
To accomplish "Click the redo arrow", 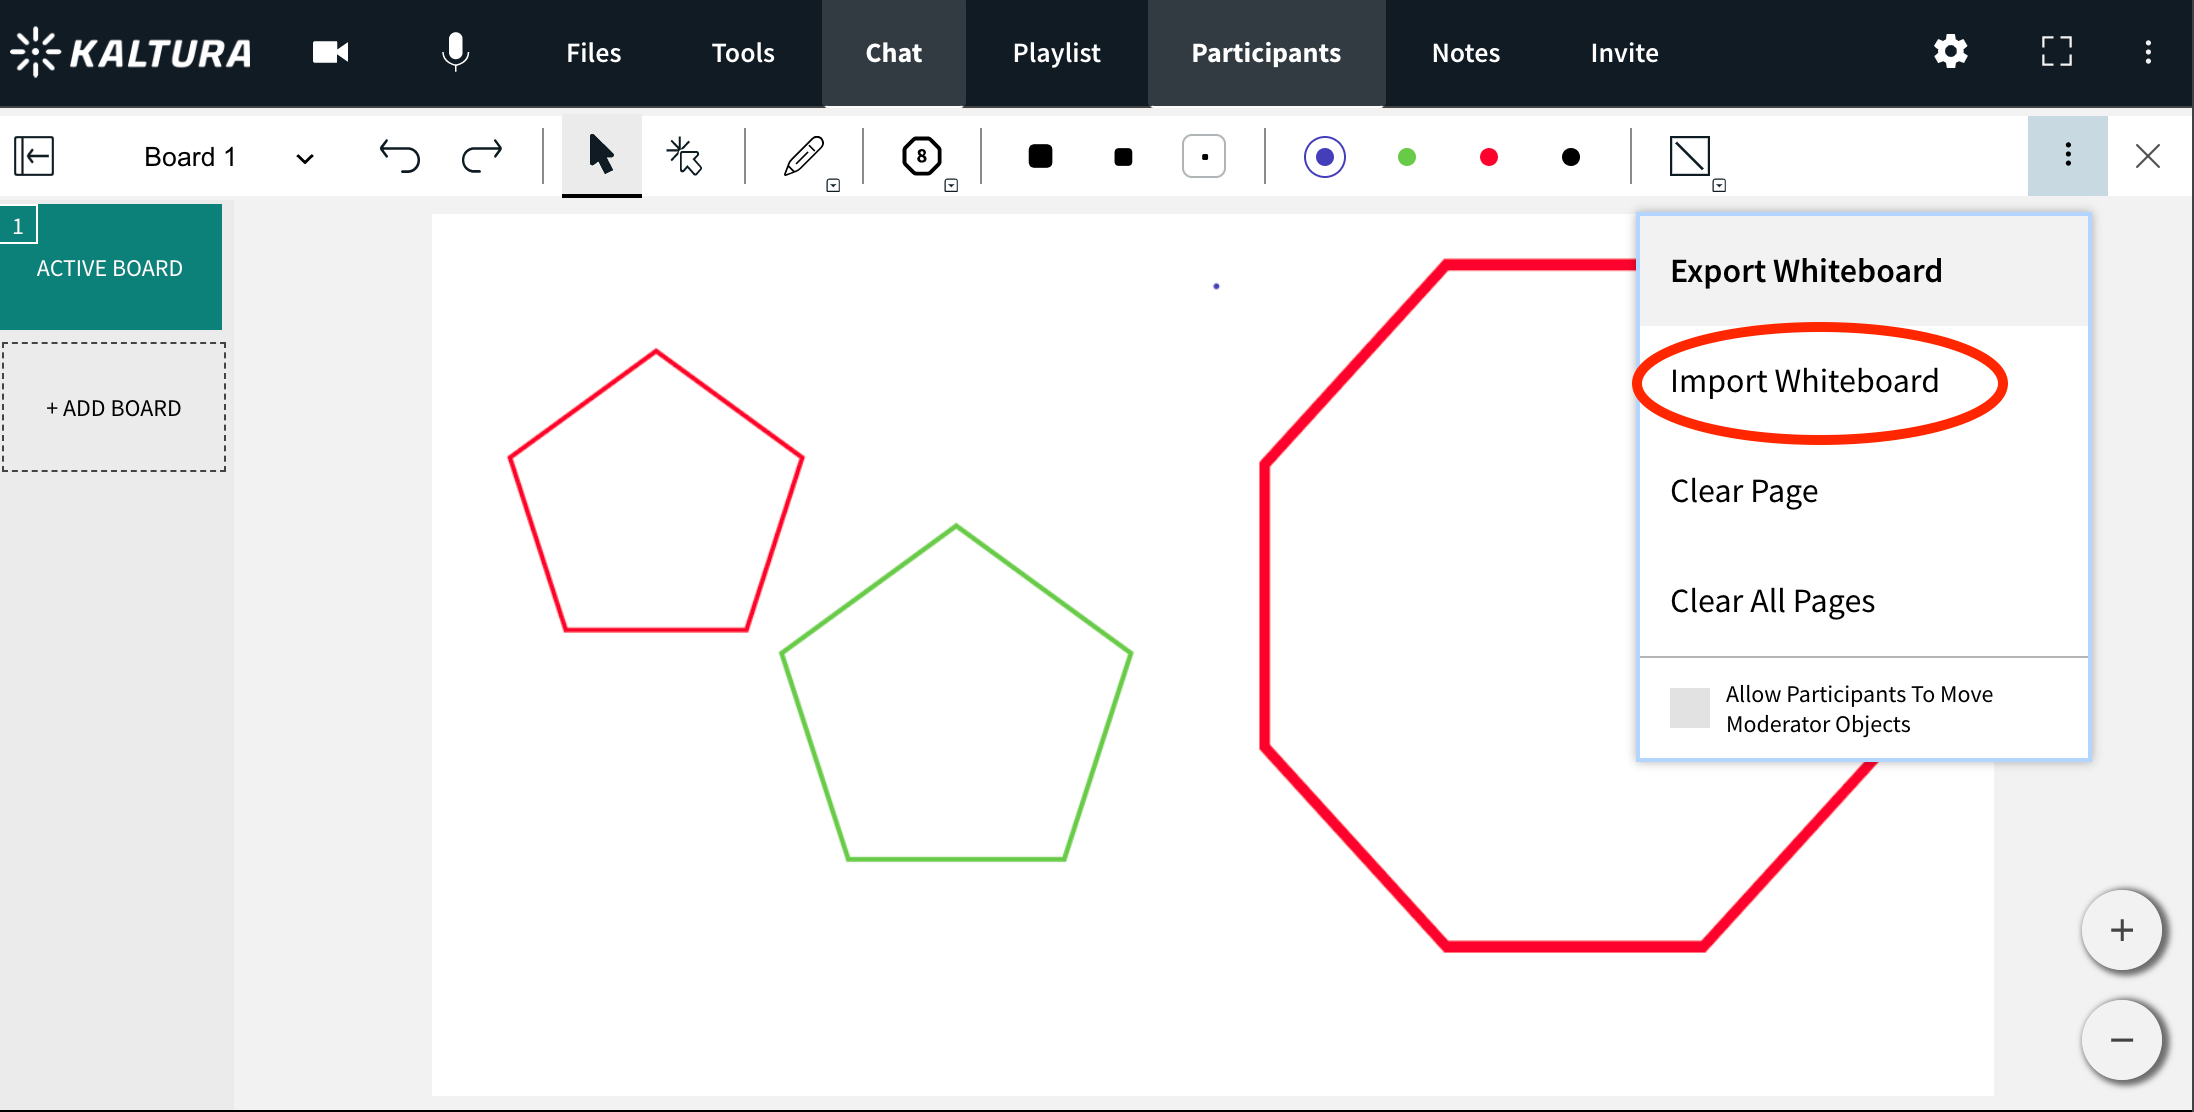I will click(482, 157).
